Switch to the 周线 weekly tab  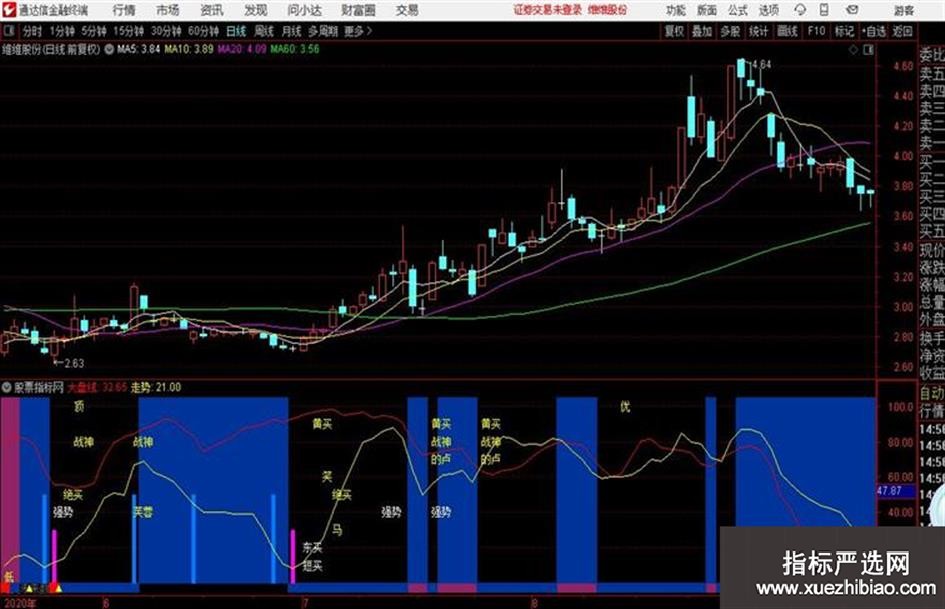click(263, 31)
